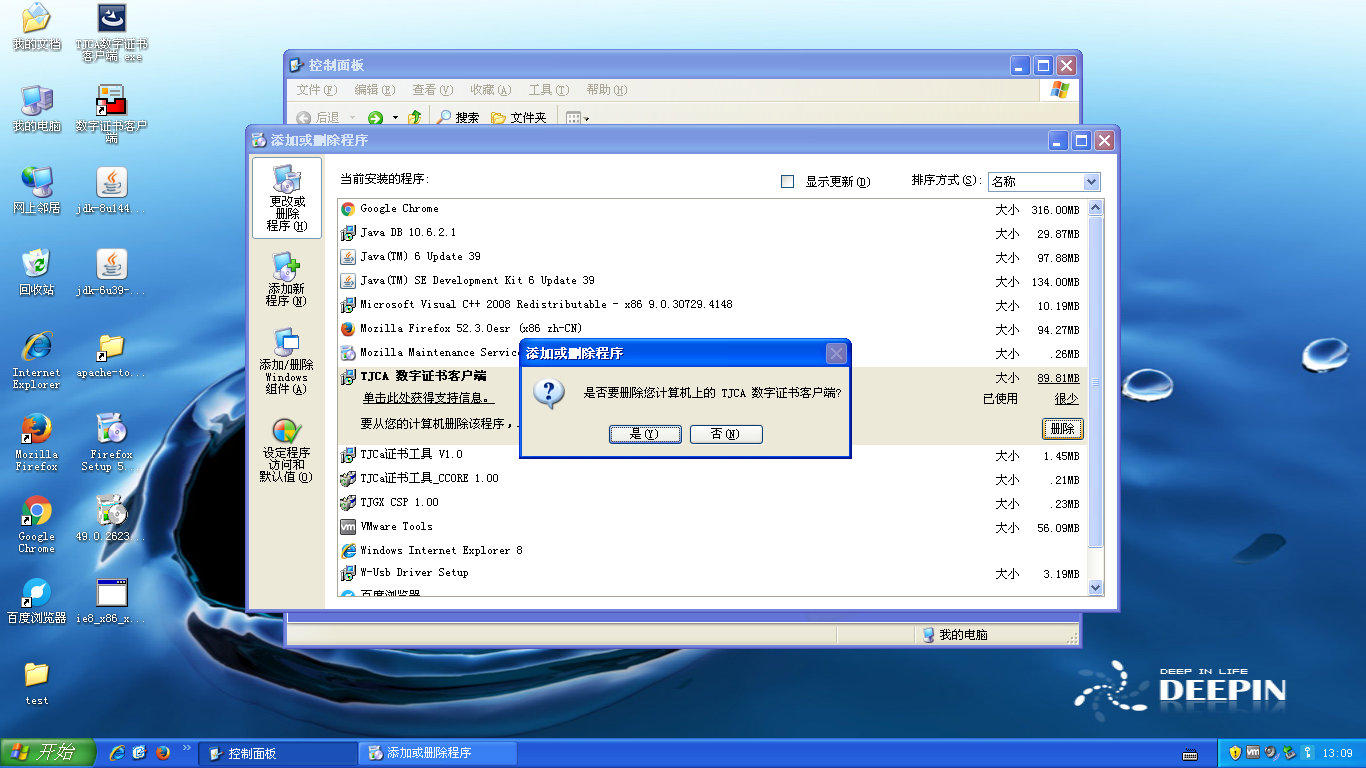Open 网上邻居 desktop icon

pyautogui.click(x=37, y=190)
